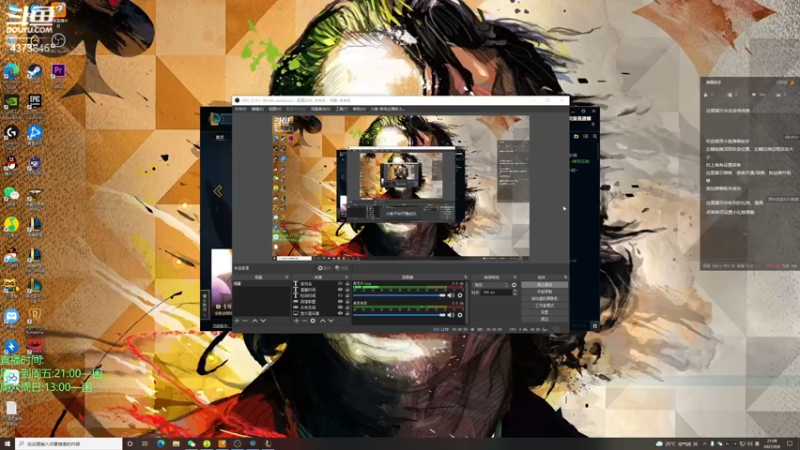The image size is (800, 450).
Task: Click Start Virtual Camera button
Action: point(544,298)
